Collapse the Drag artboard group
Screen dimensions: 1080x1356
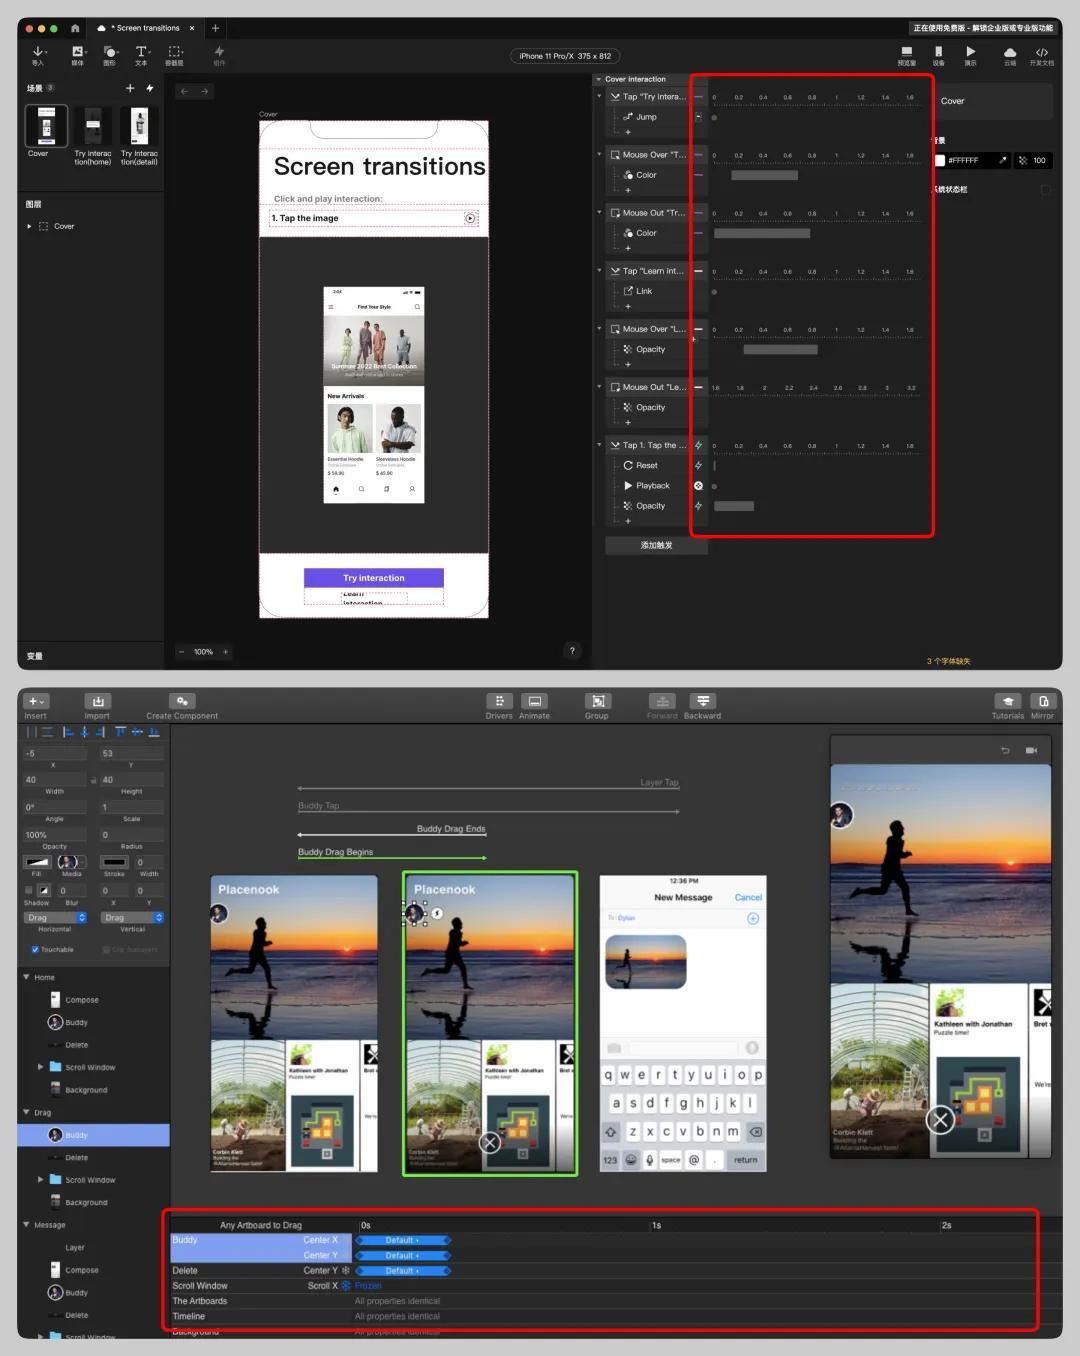tap(27, 1112)
